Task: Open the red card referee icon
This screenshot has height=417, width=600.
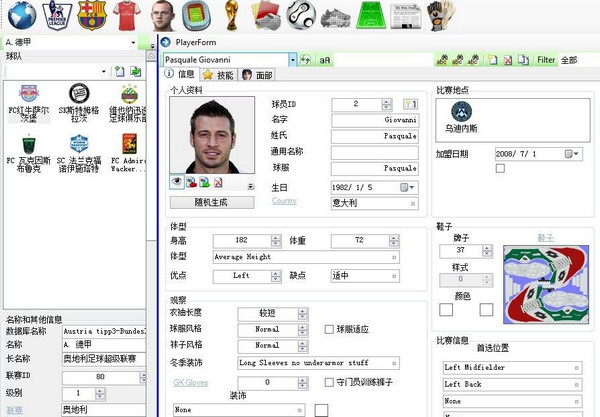Action: 267,16
